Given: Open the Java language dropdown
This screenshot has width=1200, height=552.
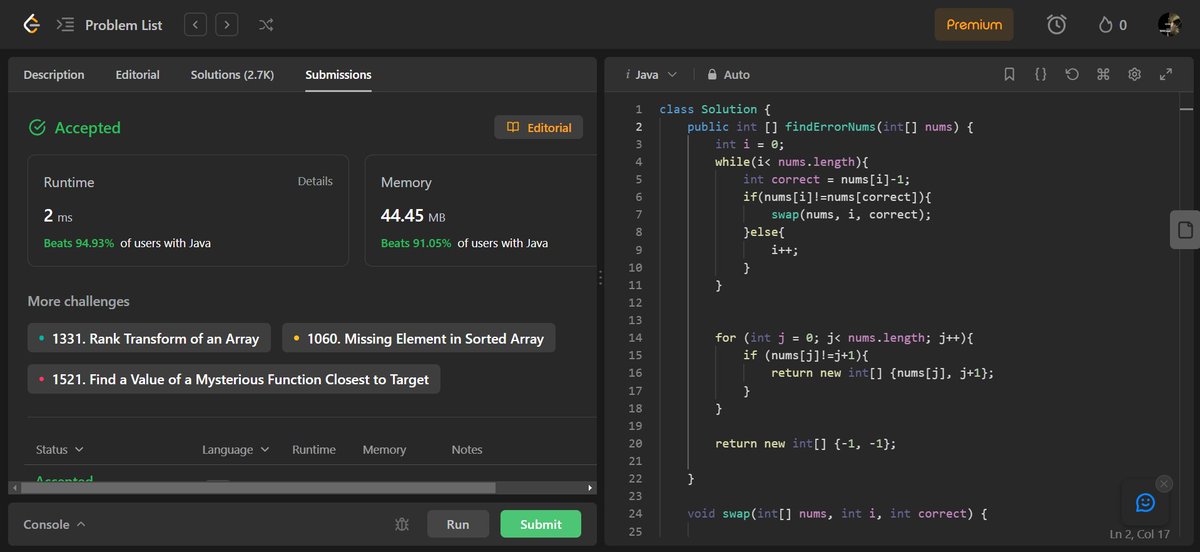Looking at the screenshot, I should click(x=651, y=75).
